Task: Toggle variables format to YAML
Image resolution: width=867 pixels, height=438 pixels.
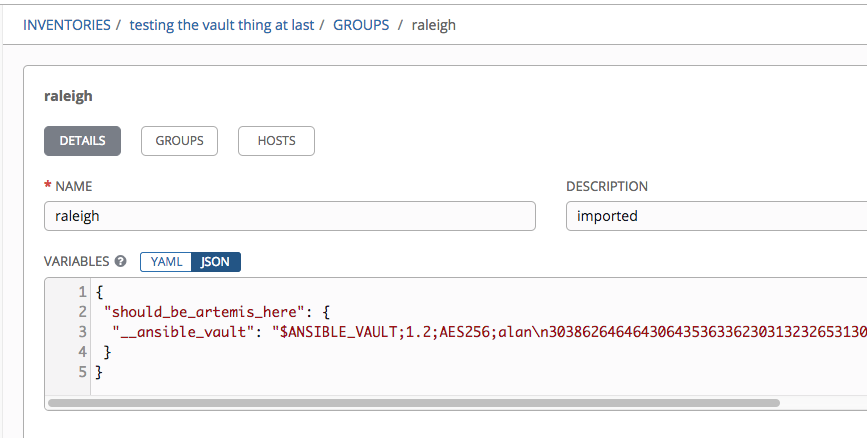Action: (166, 262)
